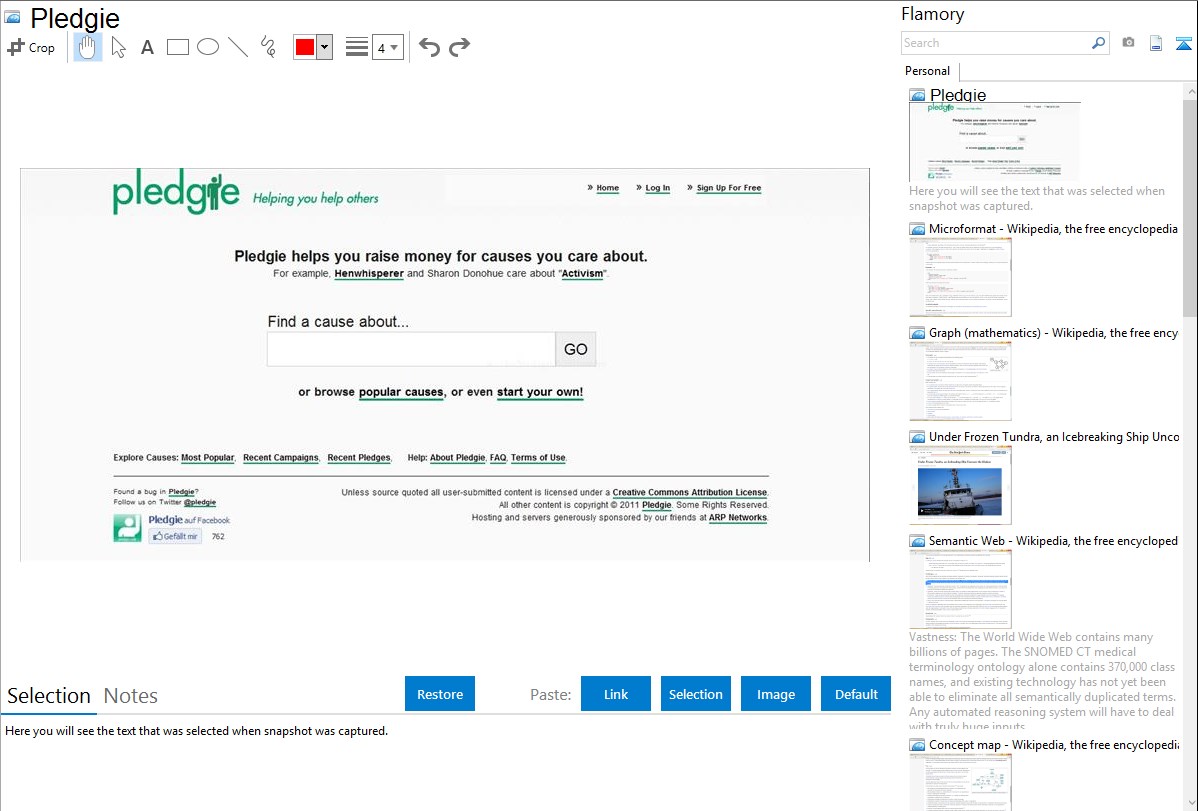Click the icon beside Under Frozen Tundra title
This screenshot has height=811, width=1198.
pyautogui.click(x=917, y=436)
